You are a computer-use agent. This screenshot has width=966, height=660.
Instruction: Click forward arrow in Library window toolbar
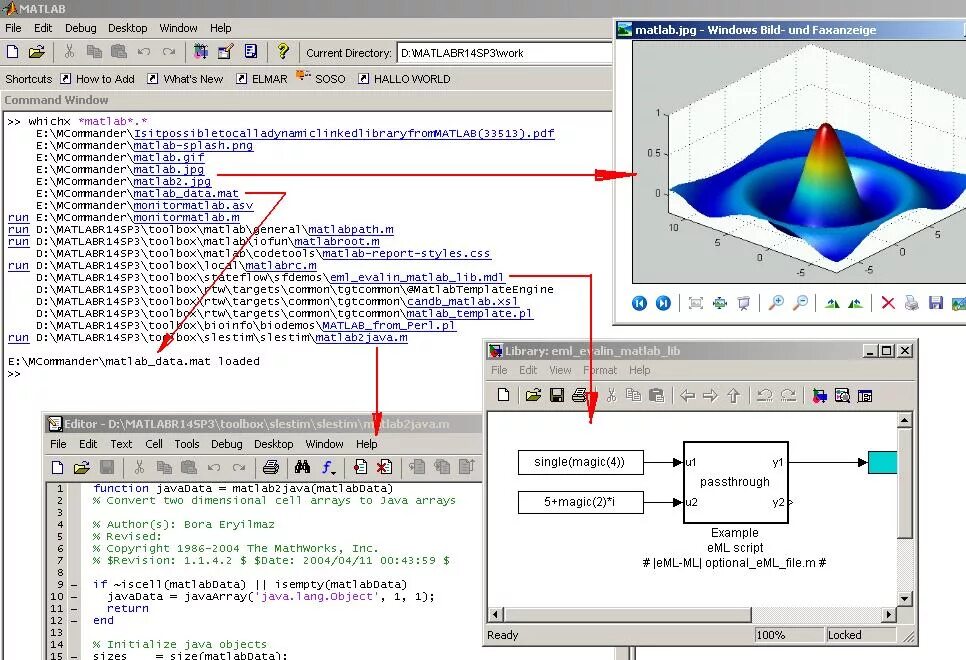point(710,396)
